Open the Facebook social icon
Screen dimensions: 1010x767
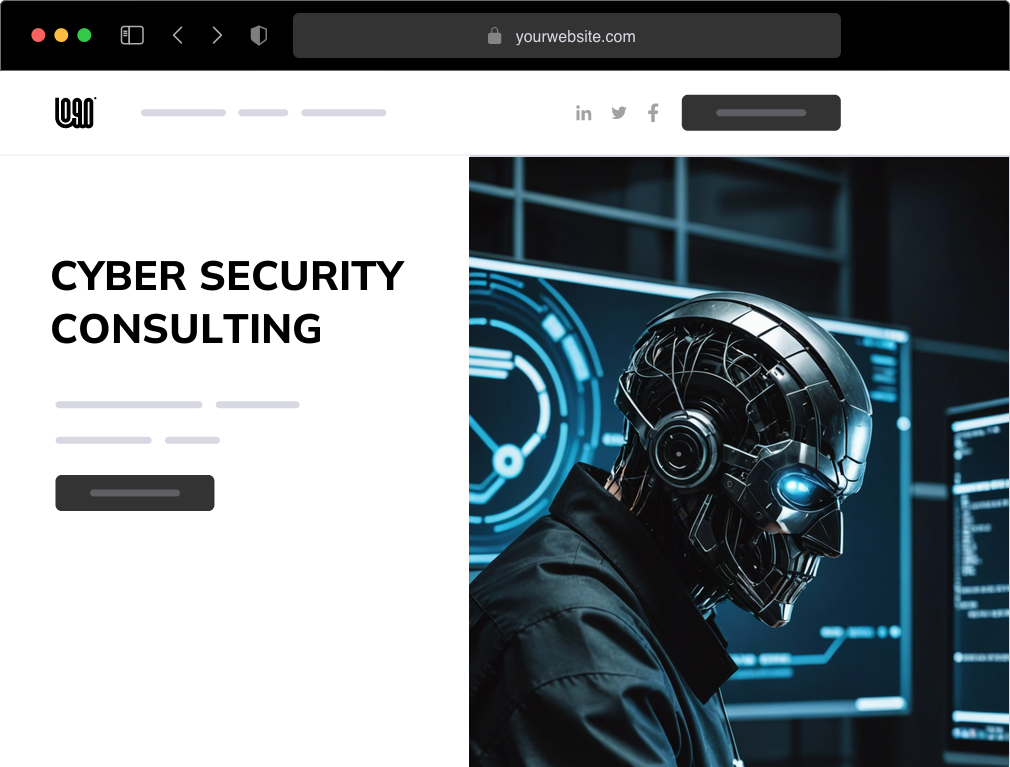[x=653, y=113]
